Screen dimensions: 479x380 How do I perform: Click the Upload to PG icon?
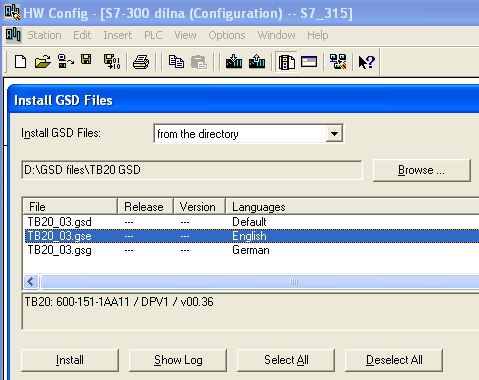257,62
